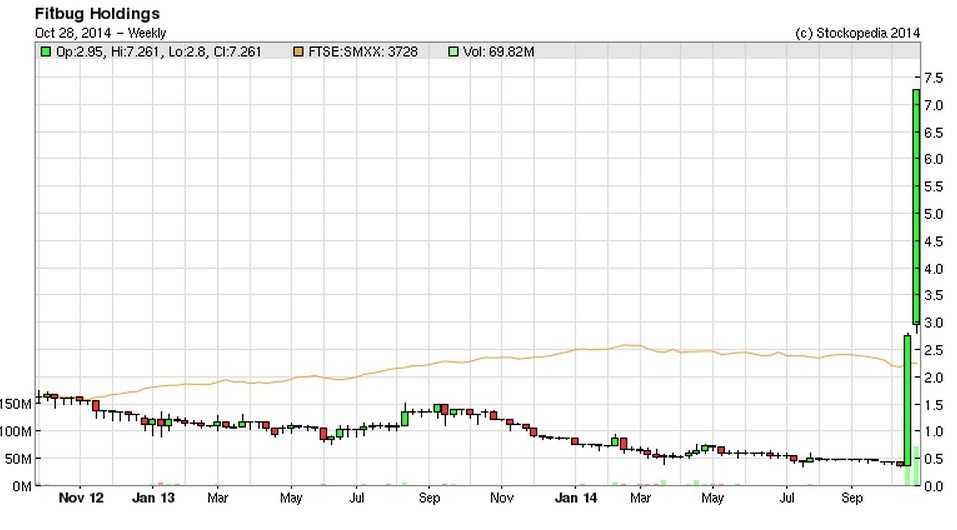Screen dimensions: 957x530
Task: Click the light green Vol legend swatch
Action: coord(453,52)
